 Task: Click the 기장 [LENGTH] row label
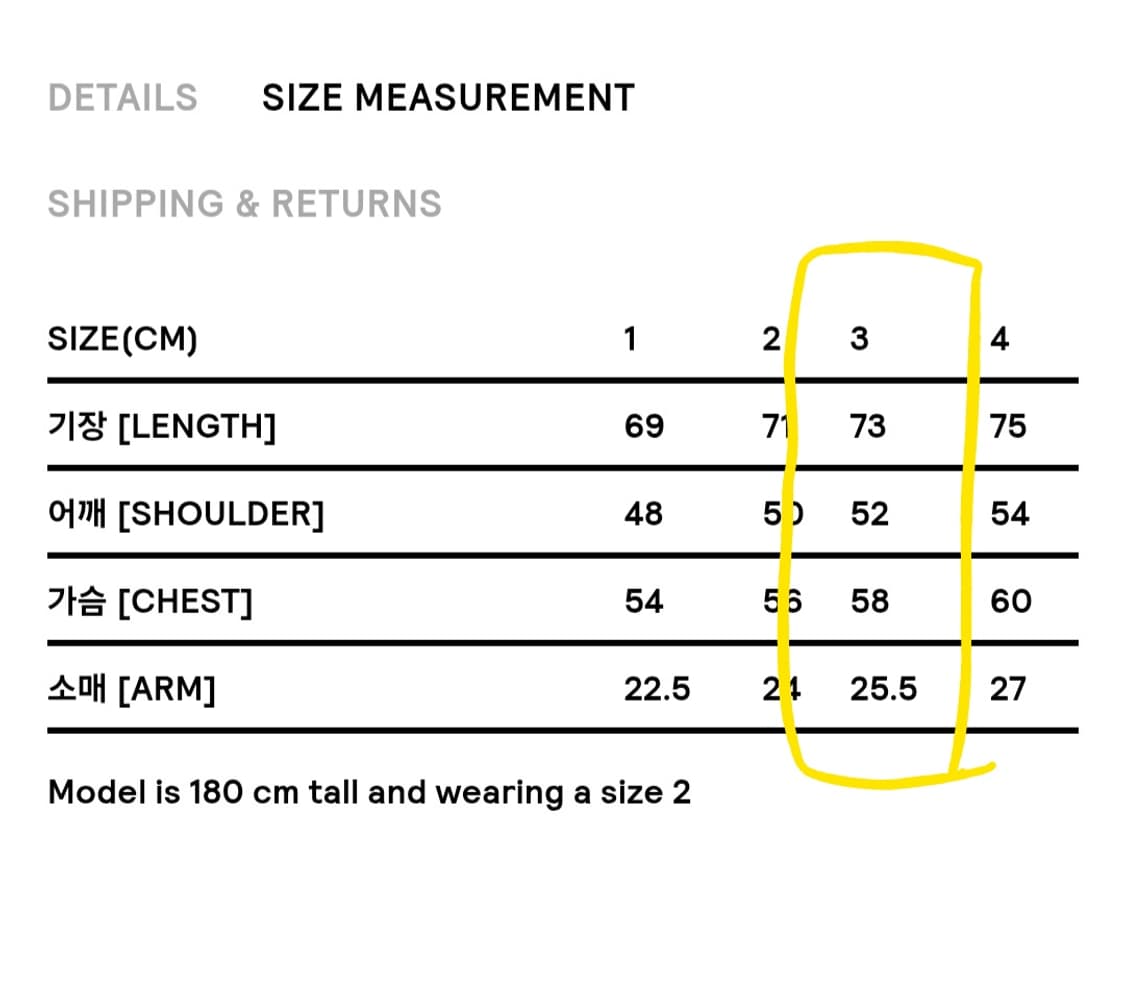[x=162, y=426]
